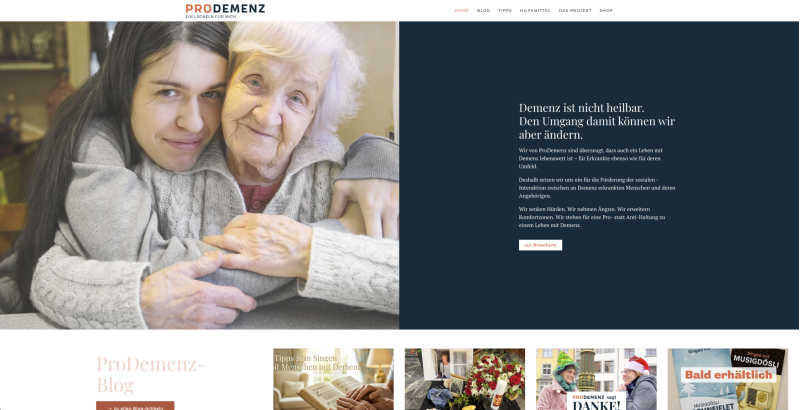Open the Tipps navigation item
The height and width of the screenshot is (410, 800).
coord(505,11)
